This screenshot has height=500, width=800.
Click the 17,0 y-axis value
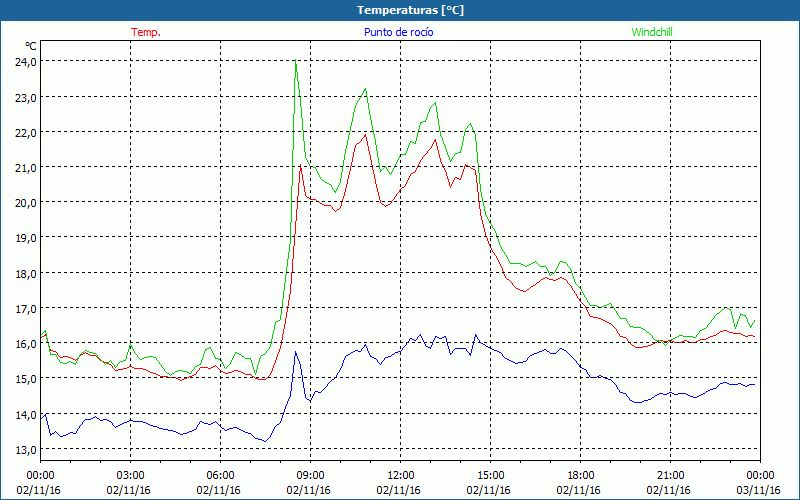point(25,309)
